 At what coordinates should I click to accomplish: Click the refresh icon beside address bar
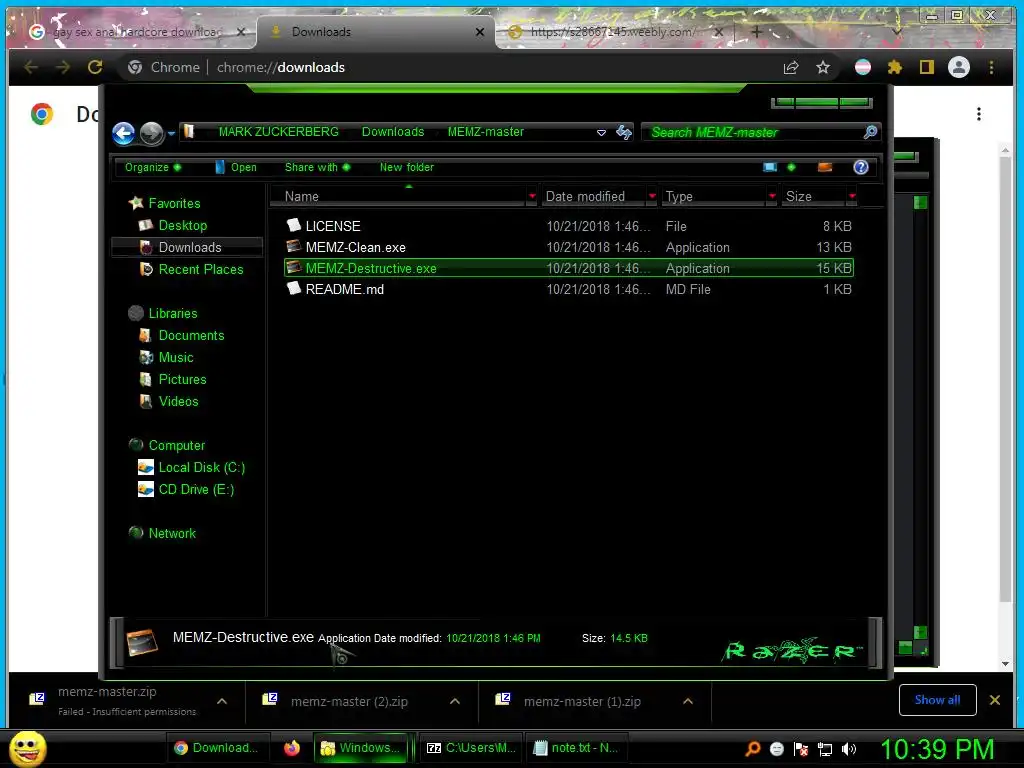[624, 133]
